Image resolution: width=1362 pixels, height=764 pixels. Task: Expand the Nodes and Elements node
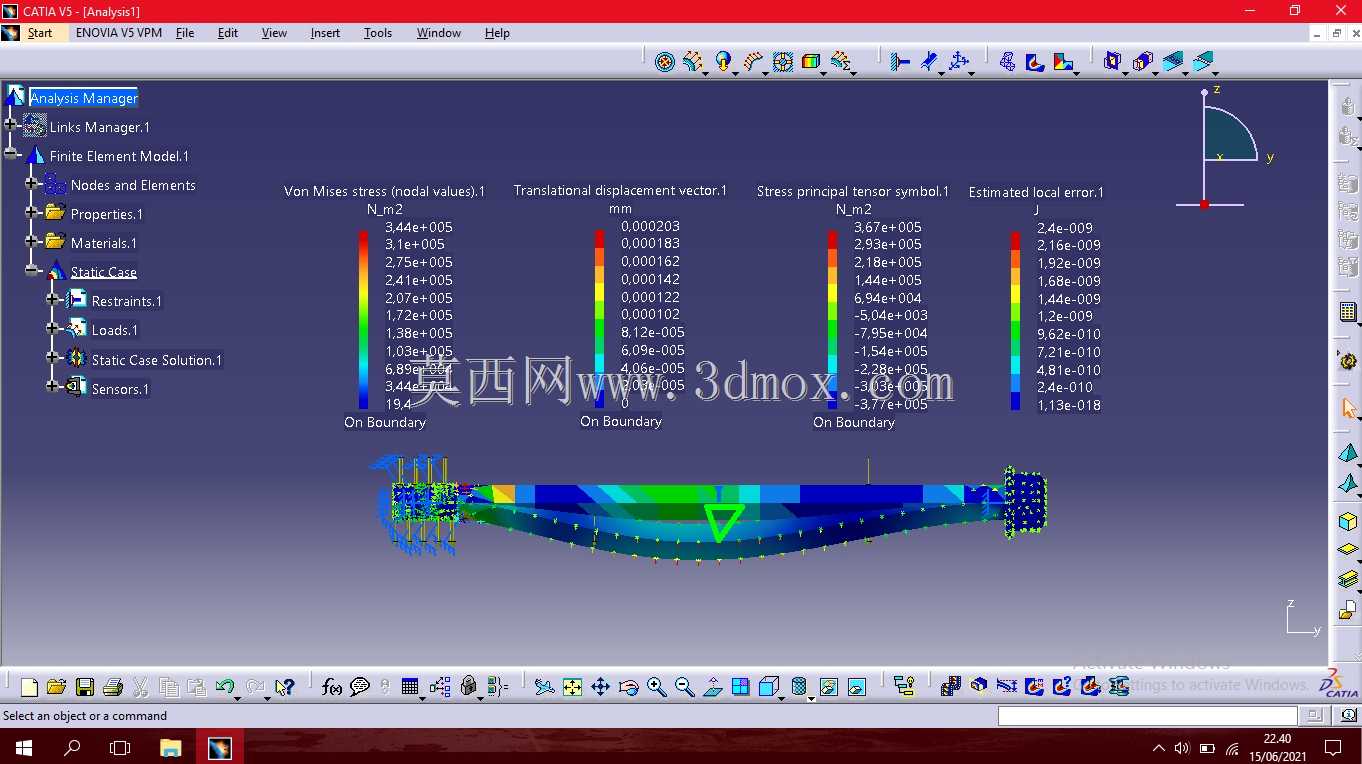point(32,185)
